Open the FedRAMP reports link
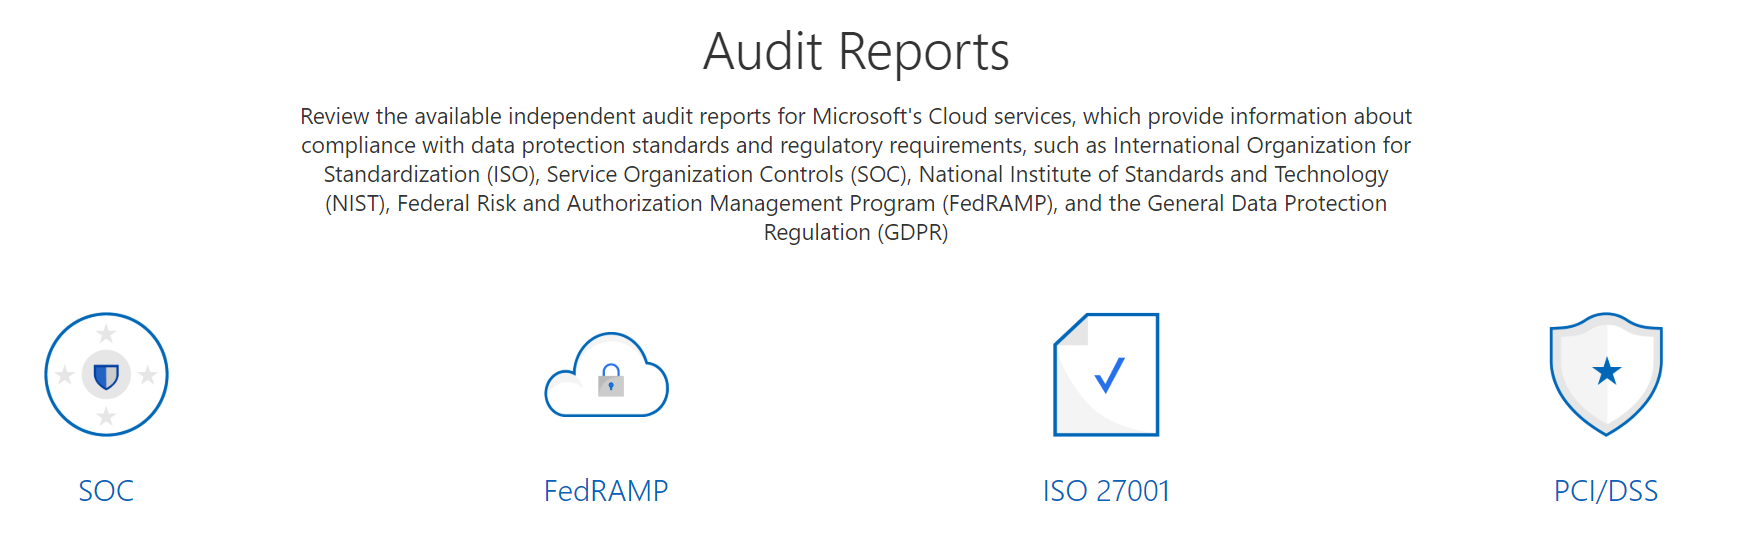1739x556 pixels. tap(606, 491)
